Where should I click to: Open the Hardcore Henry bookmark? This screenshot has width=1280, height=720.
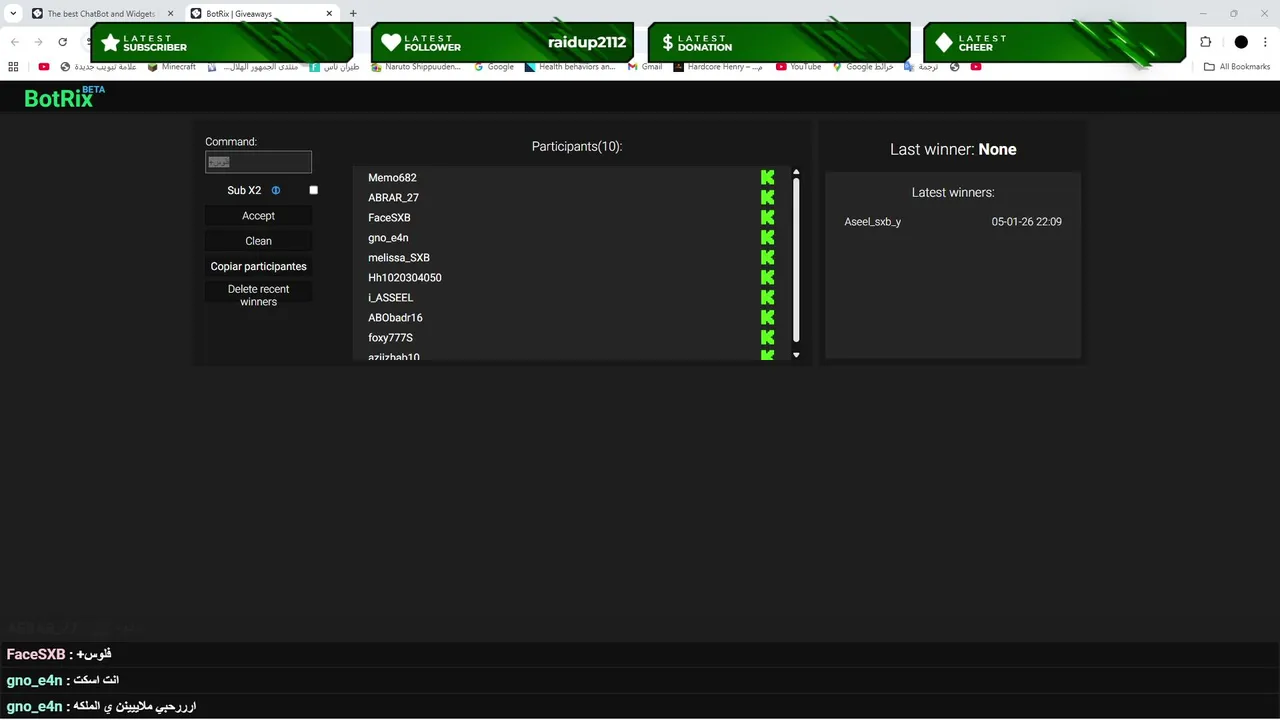pos(718,67)
